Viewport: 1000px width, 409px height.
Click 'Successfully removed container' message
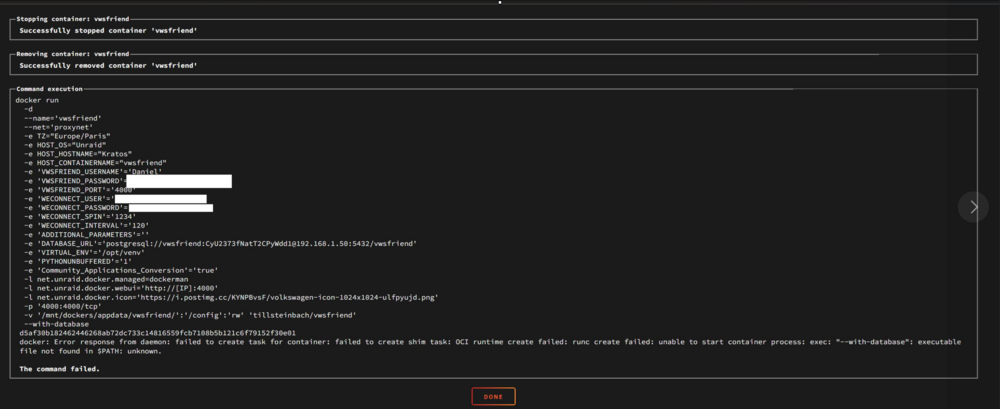point(108,66)
